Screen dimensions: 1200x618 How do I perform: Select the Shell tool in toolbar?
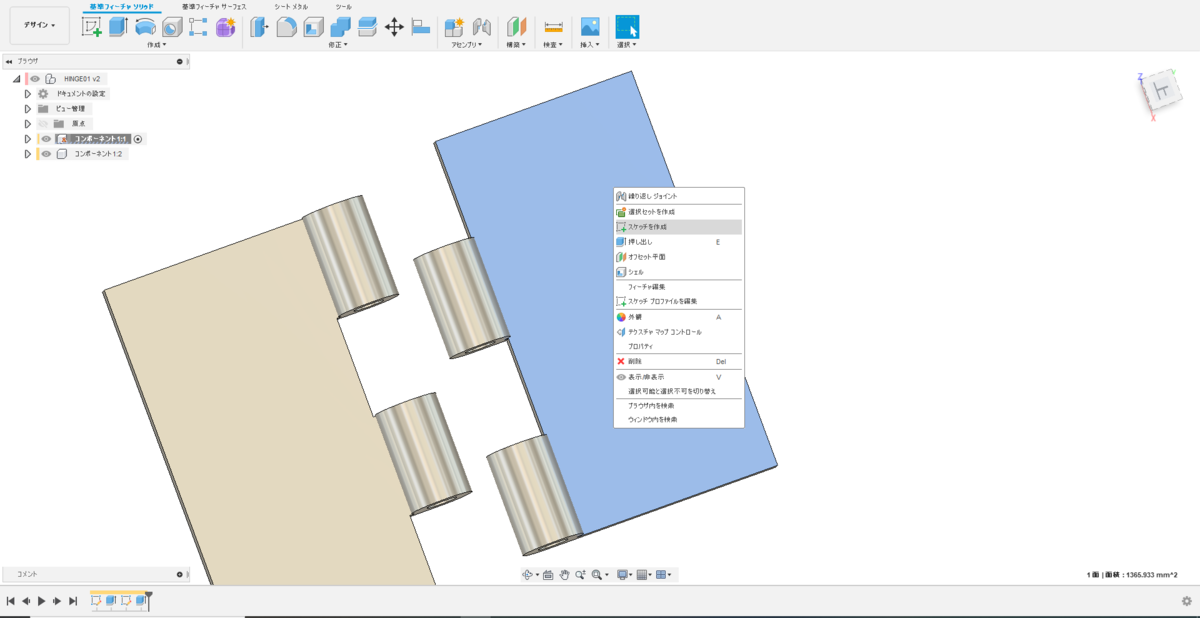(x=313, y=27)
